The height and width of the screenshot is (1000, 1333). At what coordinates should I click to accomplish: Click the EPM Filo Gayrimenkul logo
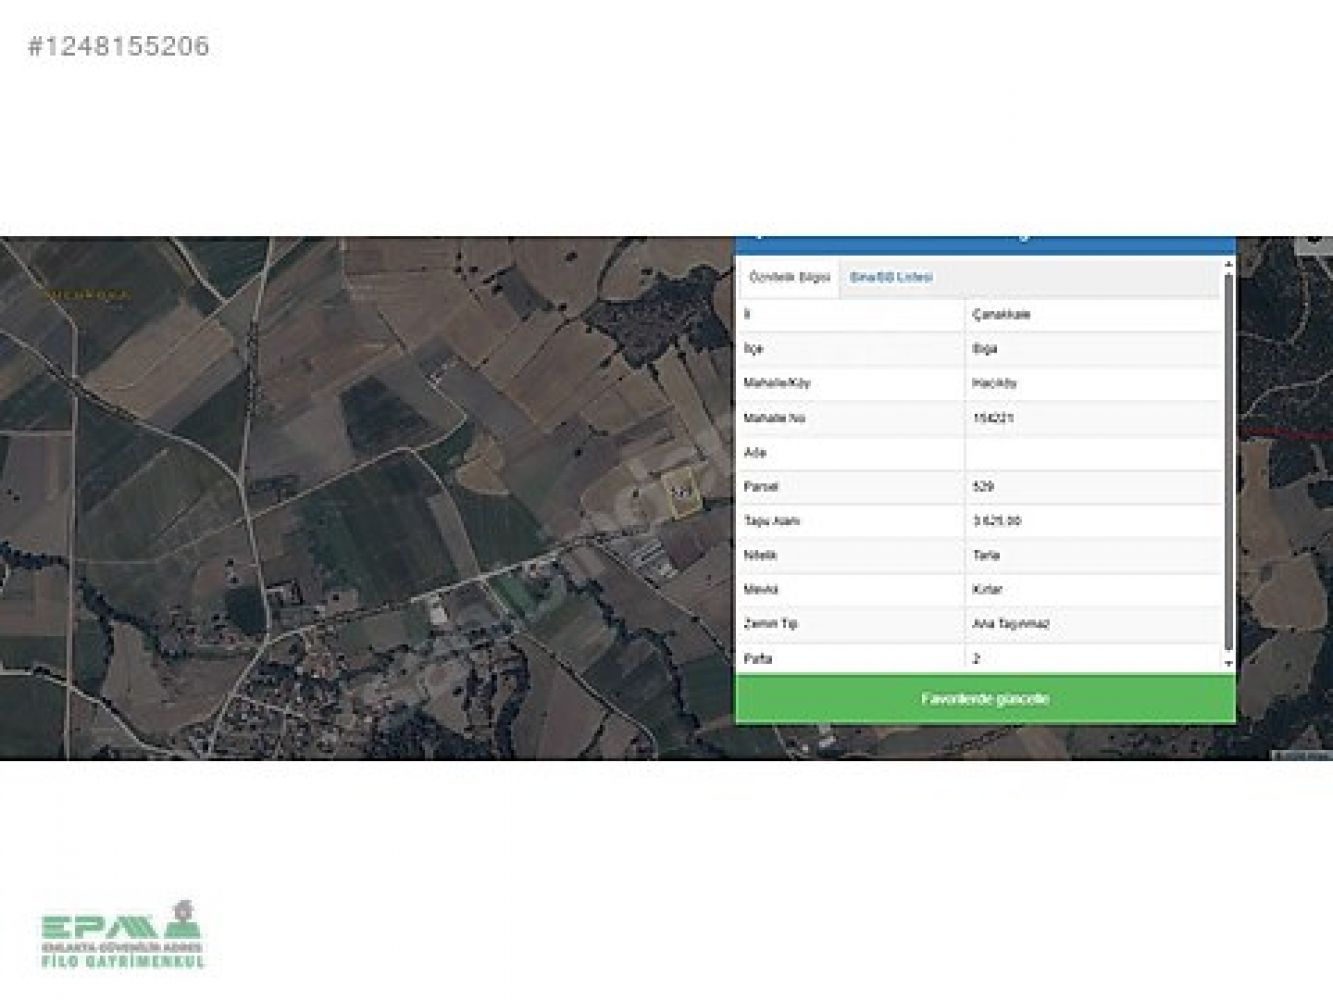pyautogui.click(x=123, y=935)
